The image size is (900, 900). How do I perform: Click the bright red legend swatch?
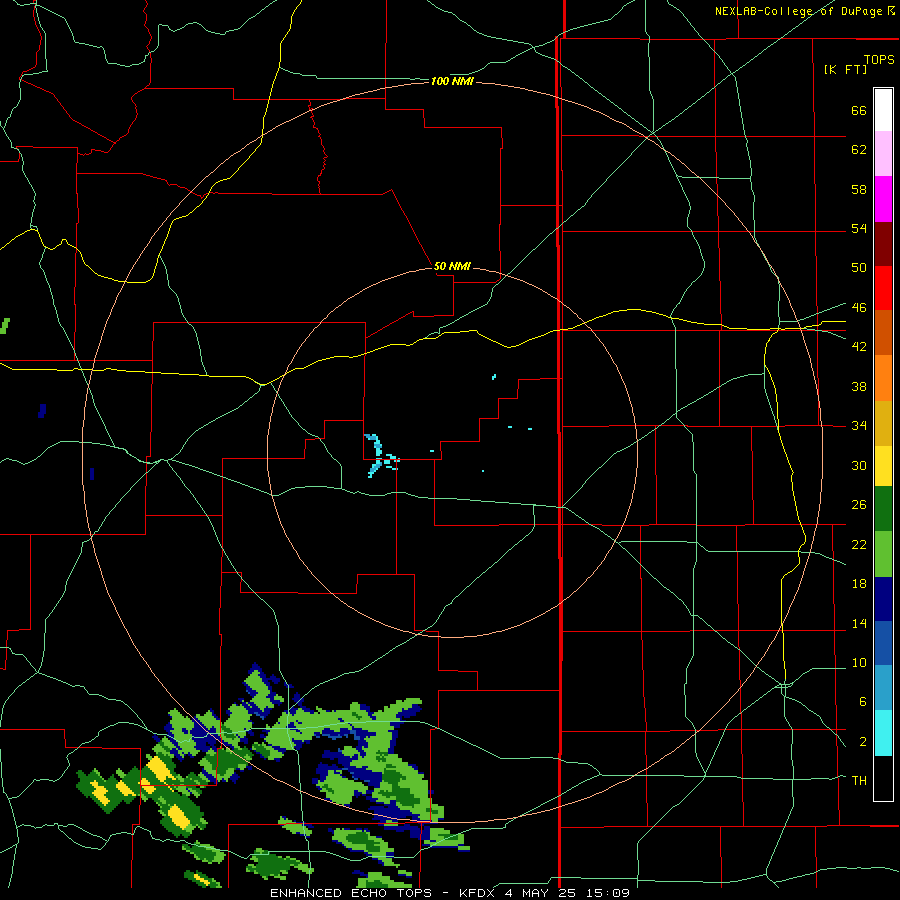coord(883,288)
